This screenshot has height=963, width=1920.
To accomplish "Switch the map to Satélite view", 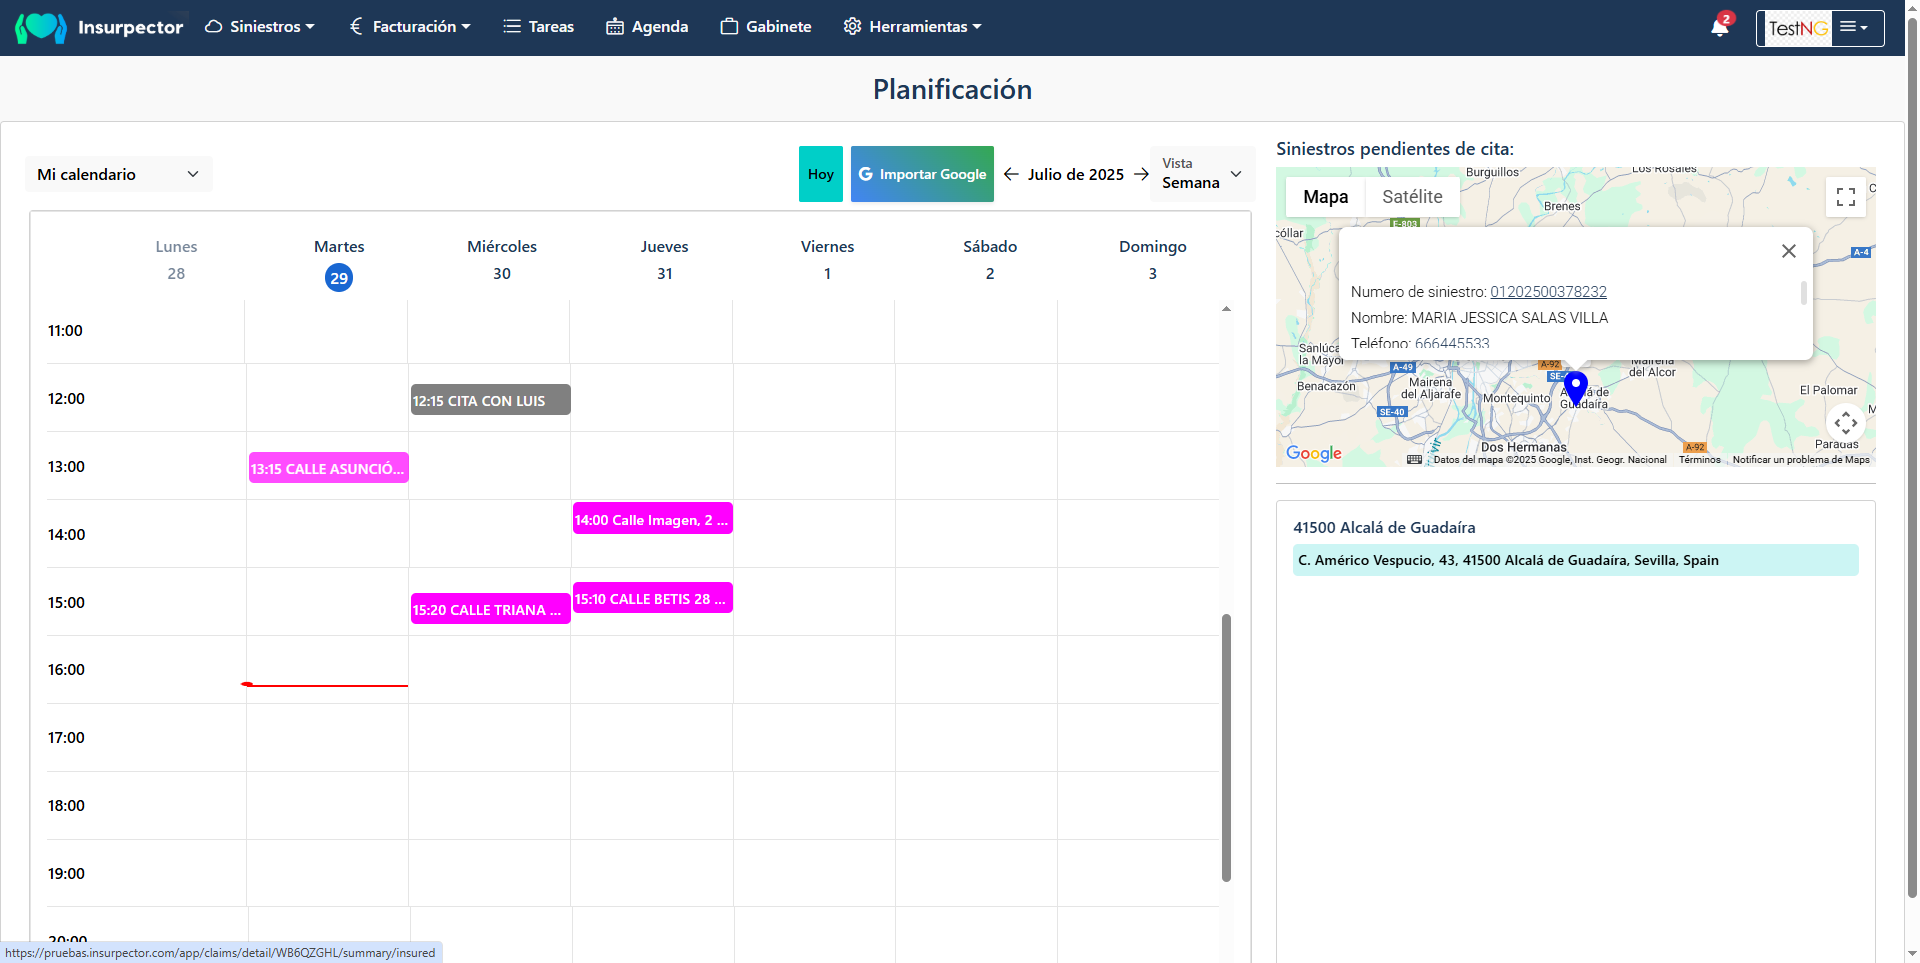I will (1412, 196).
